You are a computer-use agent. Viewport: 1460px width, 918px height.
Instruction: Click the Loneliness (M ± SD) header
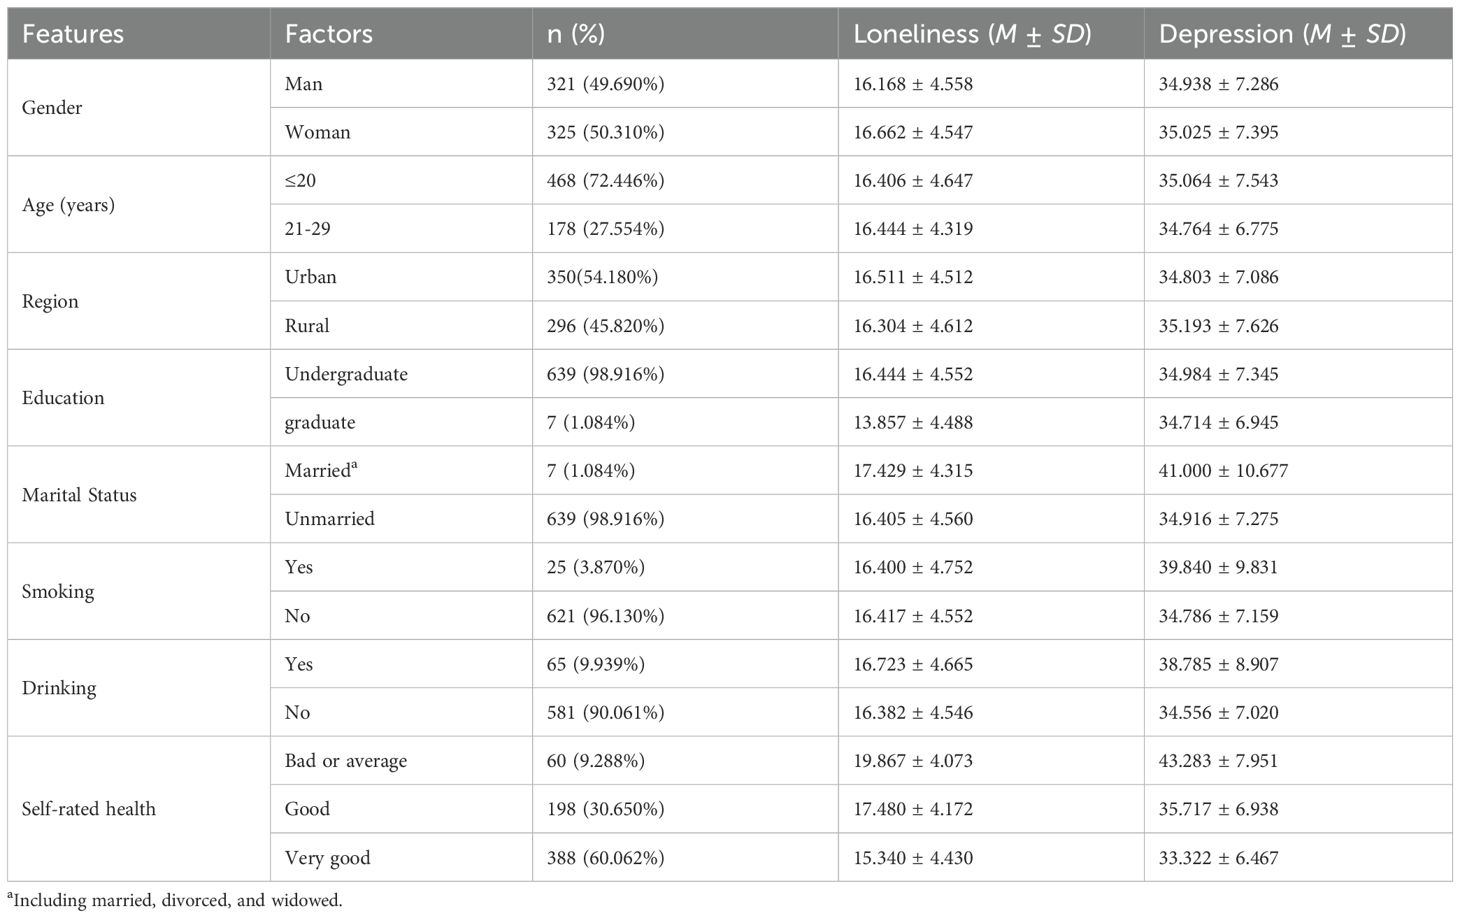[971, 34]
